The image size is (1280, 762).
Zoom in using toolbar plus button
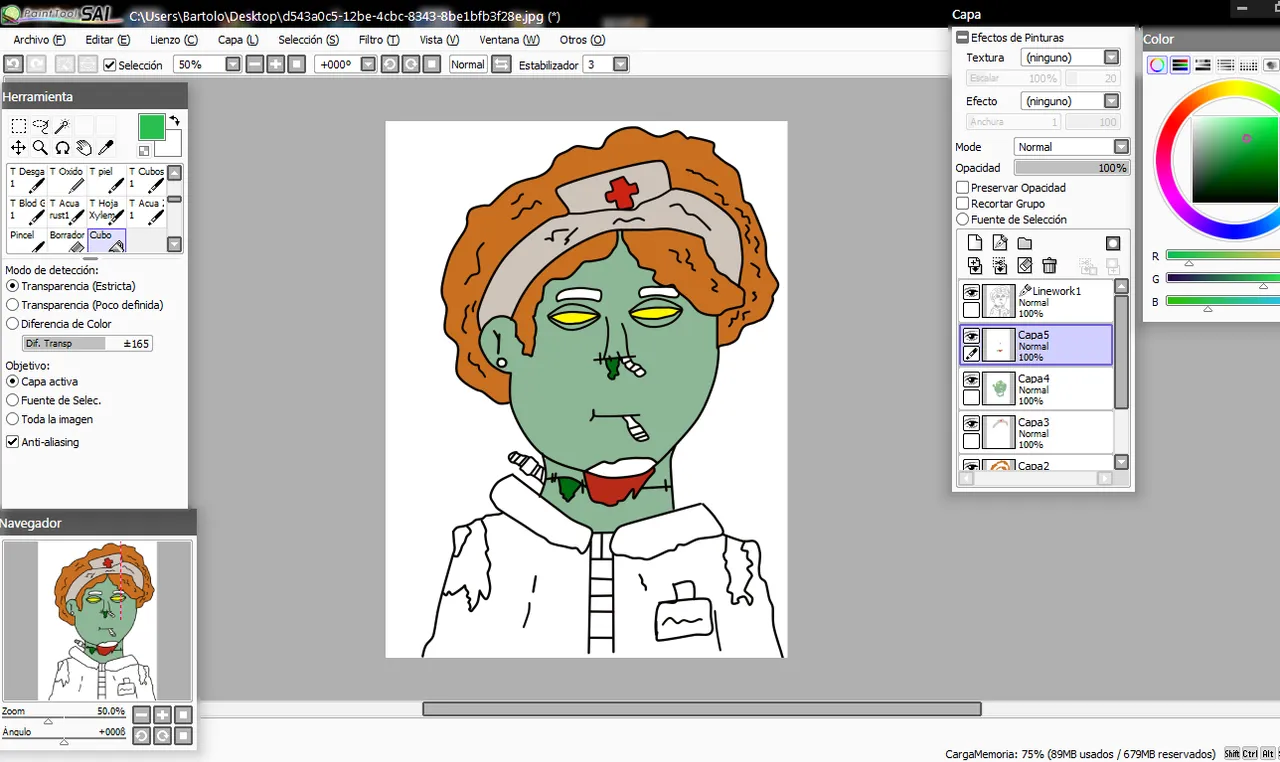(x=277, y=64)
